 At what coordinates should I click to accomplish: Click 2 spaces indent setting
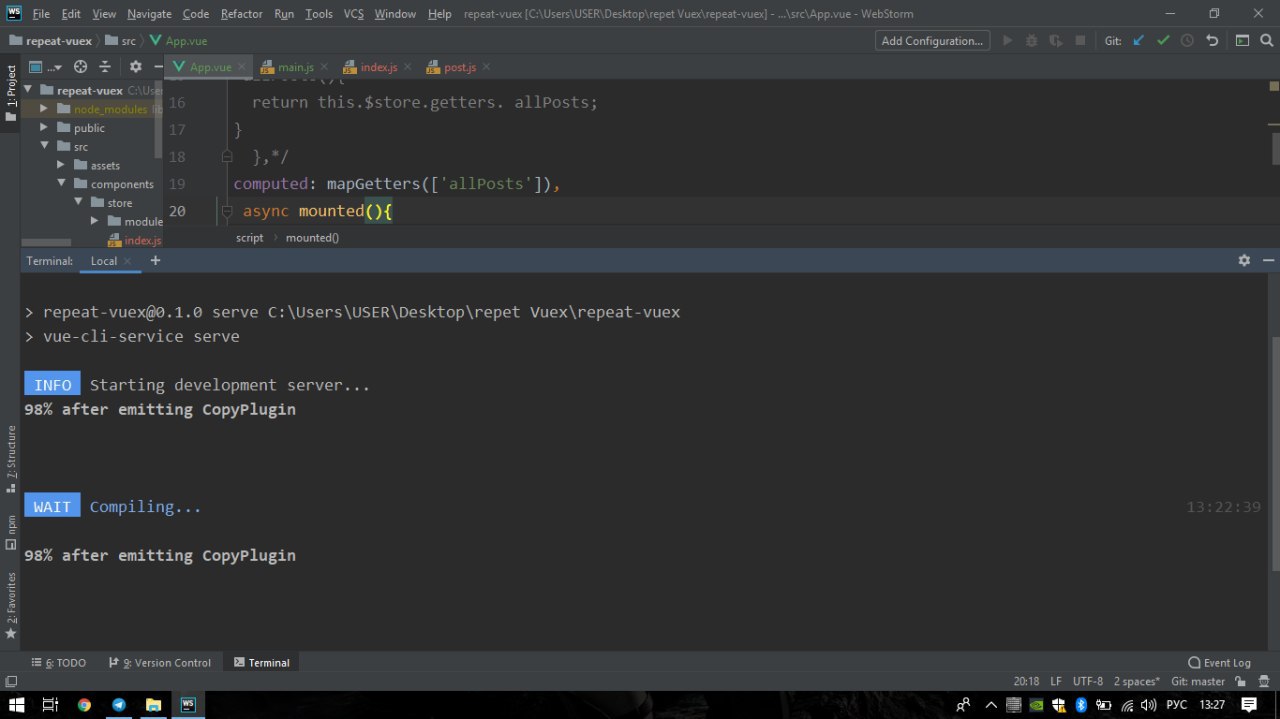1137,681
